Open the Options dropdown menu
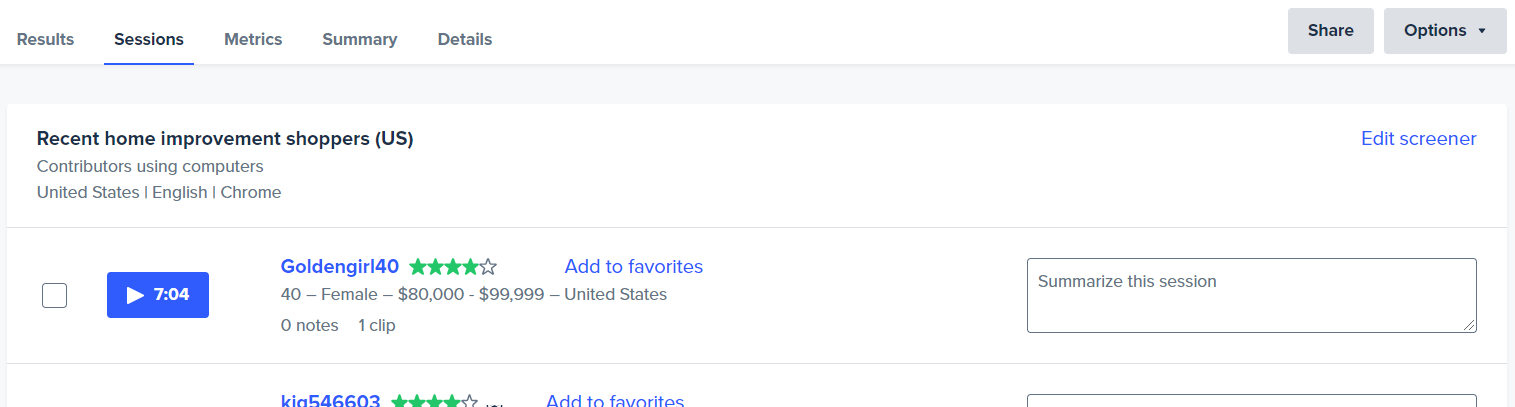 coord(1445,31)
